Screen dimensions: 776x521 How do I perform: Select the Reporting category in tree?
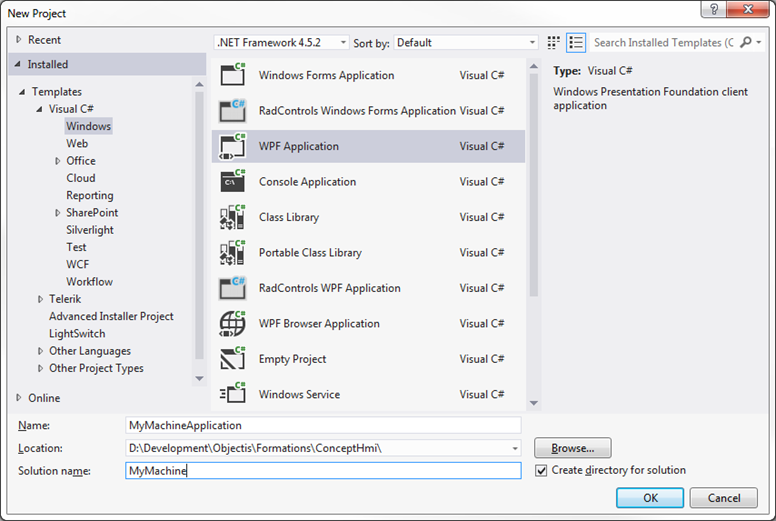(x=90, y=195)
